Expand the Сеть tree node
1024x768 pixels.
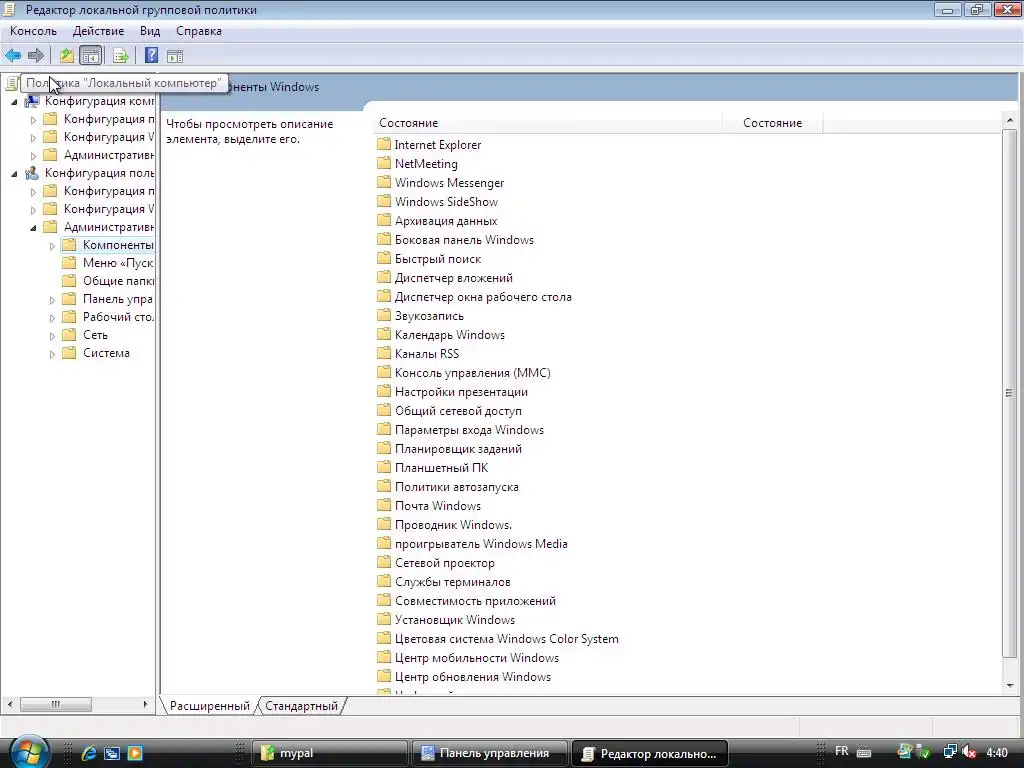tap(52, 336)
